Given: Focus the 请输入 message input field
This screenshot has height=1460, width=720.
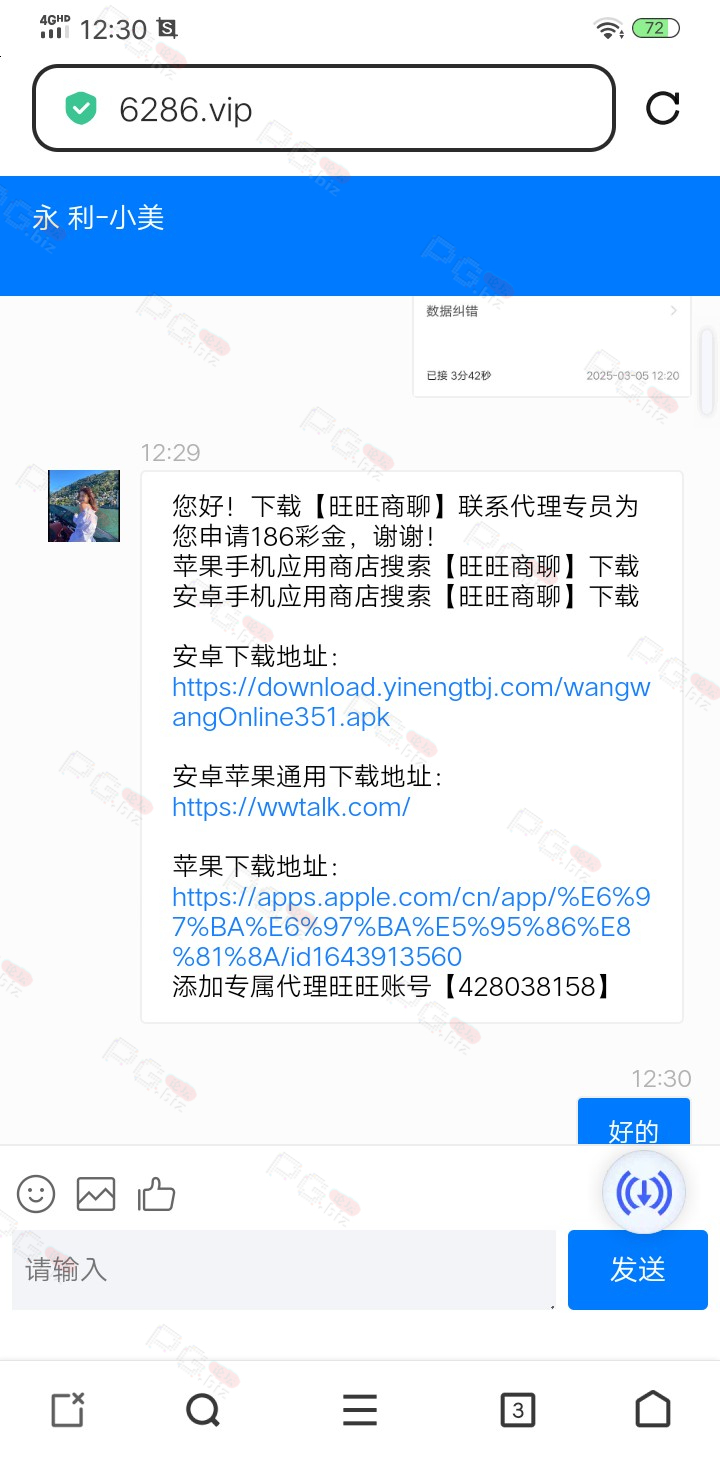Looking at the screenshot, I should [x=284, y=1270].
